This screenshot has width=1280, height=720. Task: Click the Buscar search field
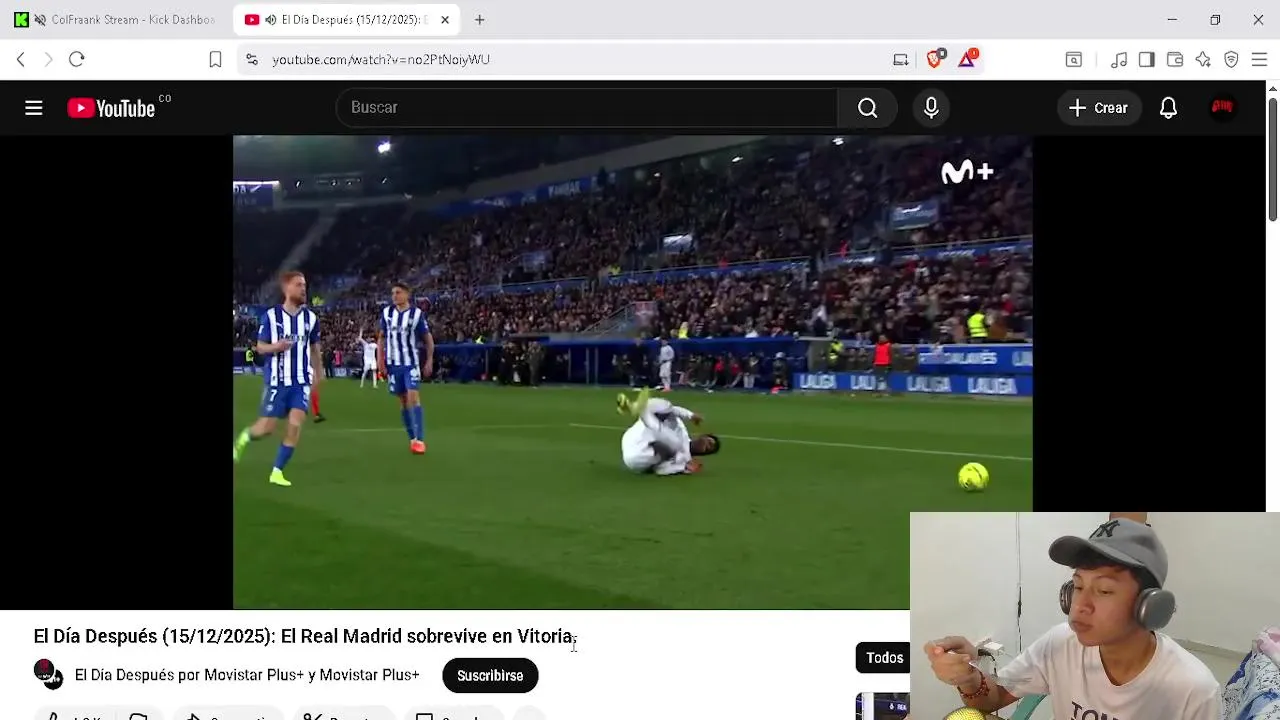pos(587,107)
